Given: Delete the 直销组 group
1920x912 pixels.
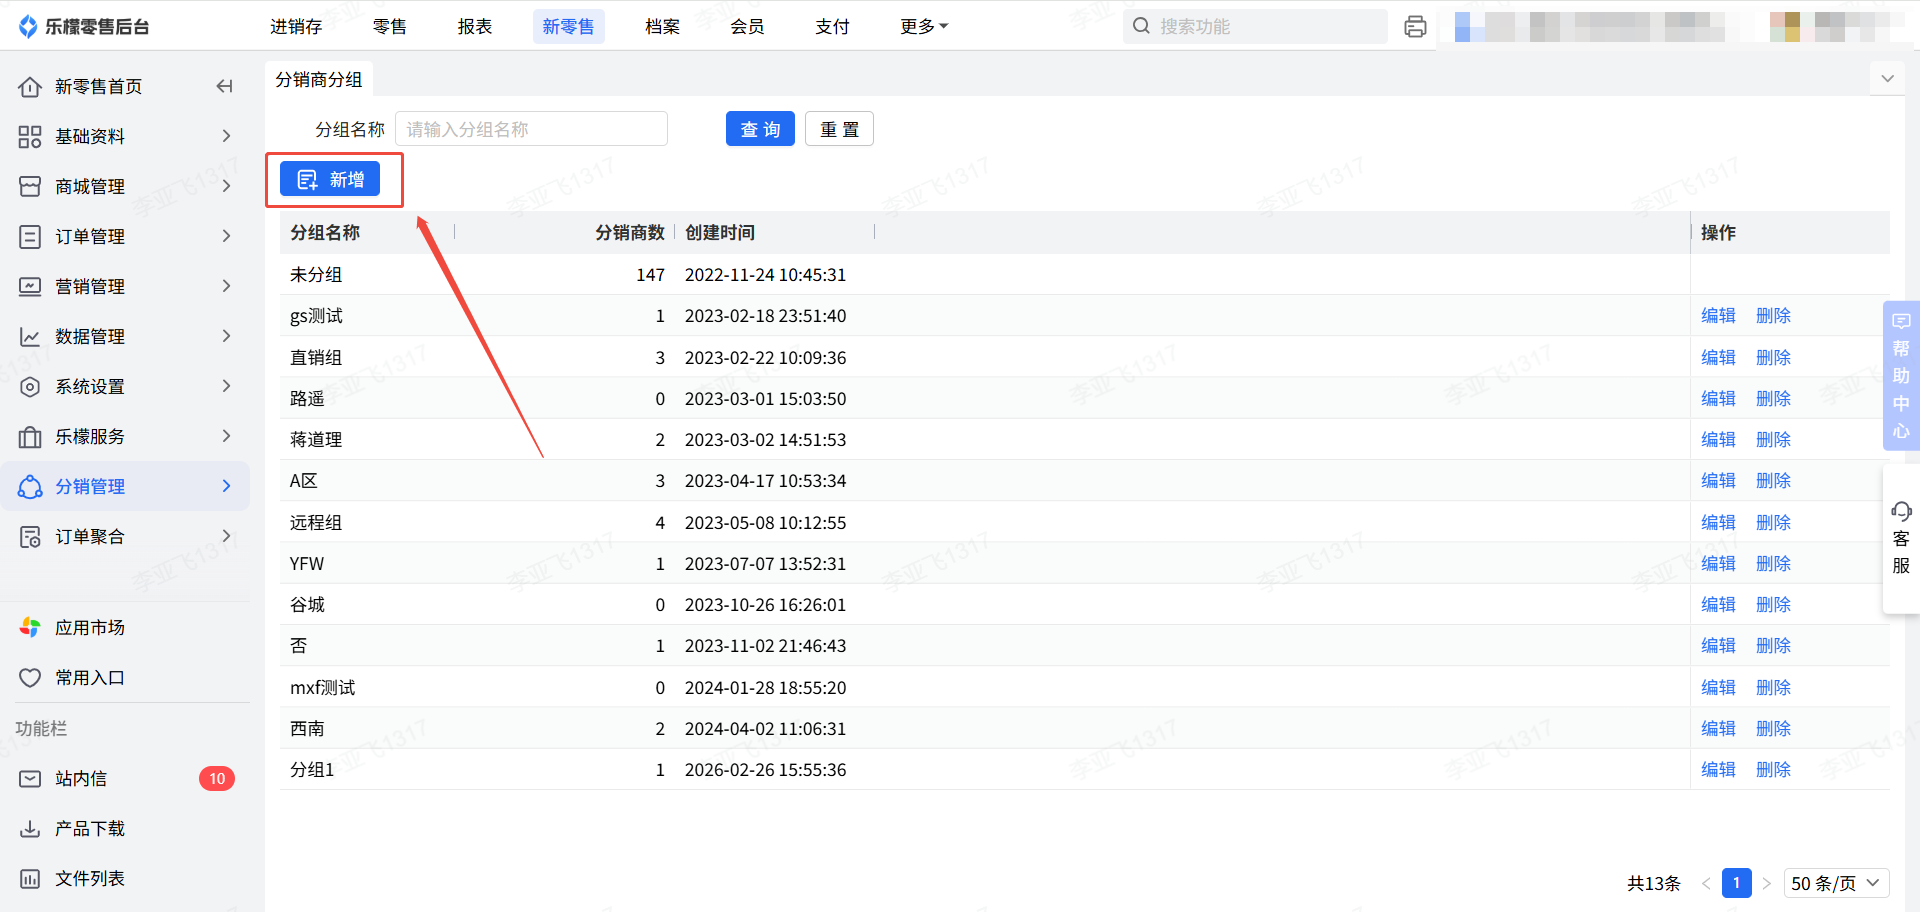Looking at the screenshot, I should [x=1773, y=358].
